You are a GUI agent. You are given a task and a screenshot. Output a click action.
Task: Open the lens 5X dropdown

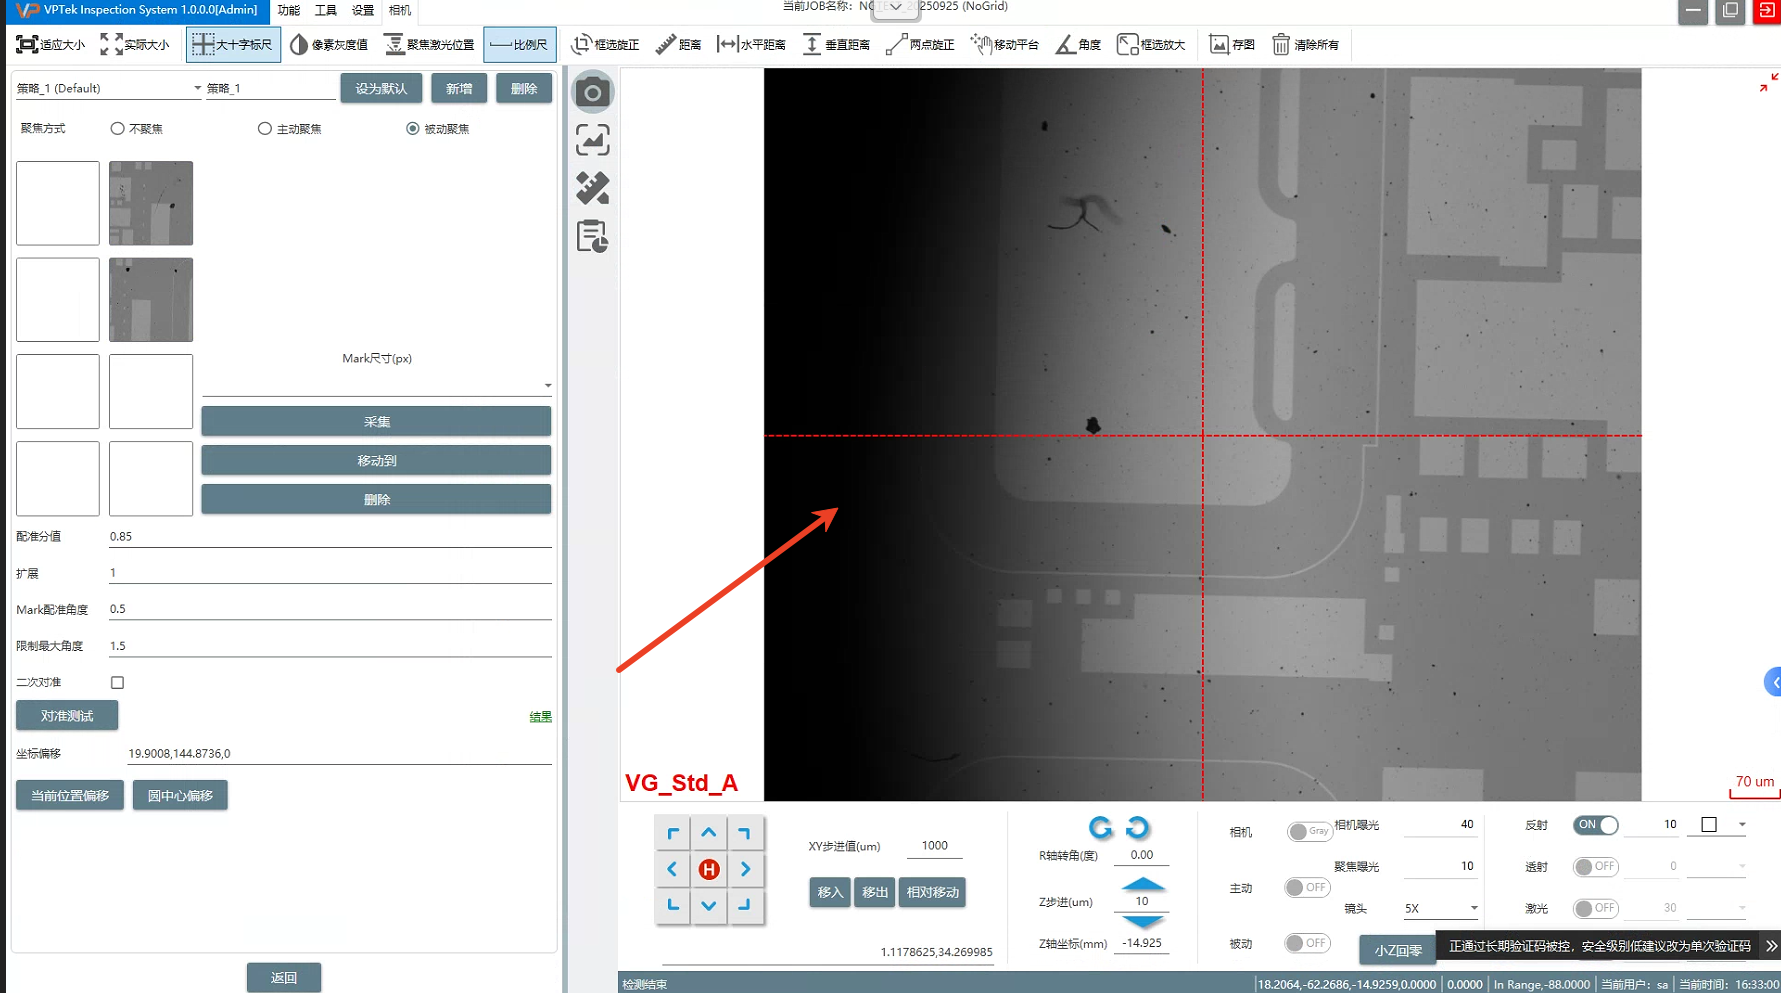1440,908
